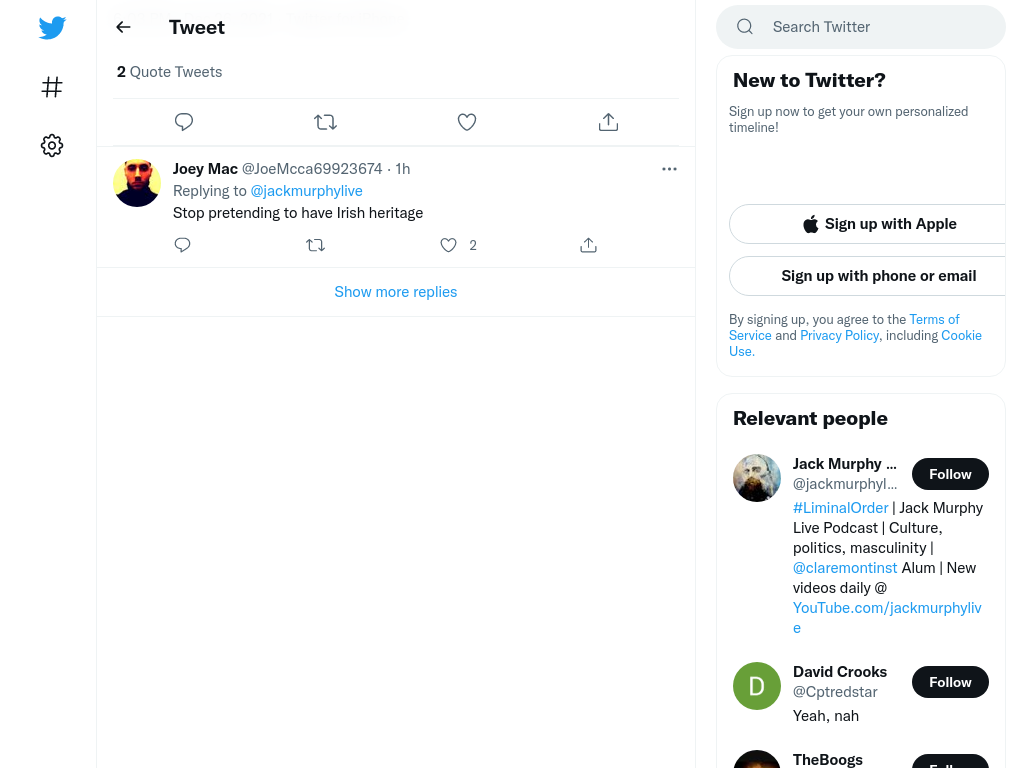This screenshot has height=768, width=1024.
Task: Open Joey Mac's profile picture
Action: (137, 183)
